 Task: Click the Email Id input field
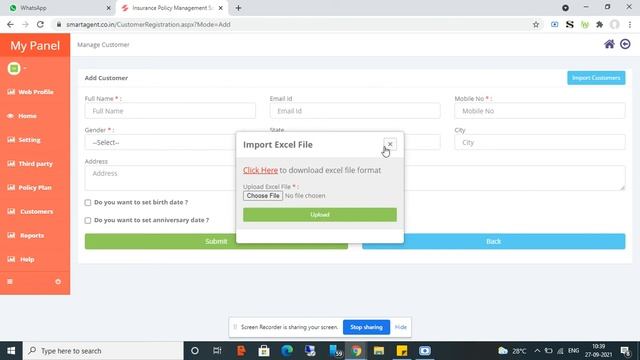point(355,111)
